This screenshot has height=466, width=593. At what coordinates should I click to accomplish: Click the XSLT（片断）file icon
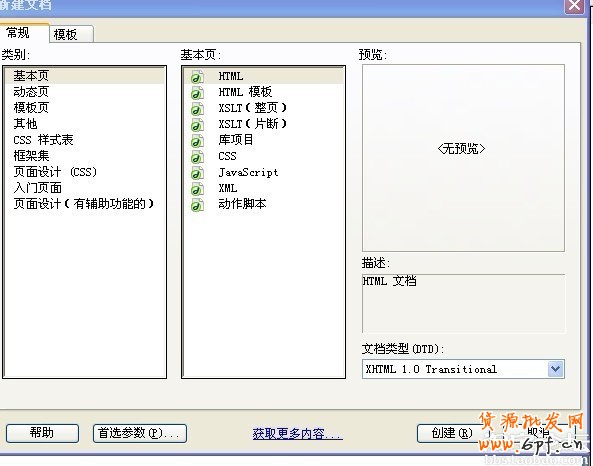click(197, 125)
